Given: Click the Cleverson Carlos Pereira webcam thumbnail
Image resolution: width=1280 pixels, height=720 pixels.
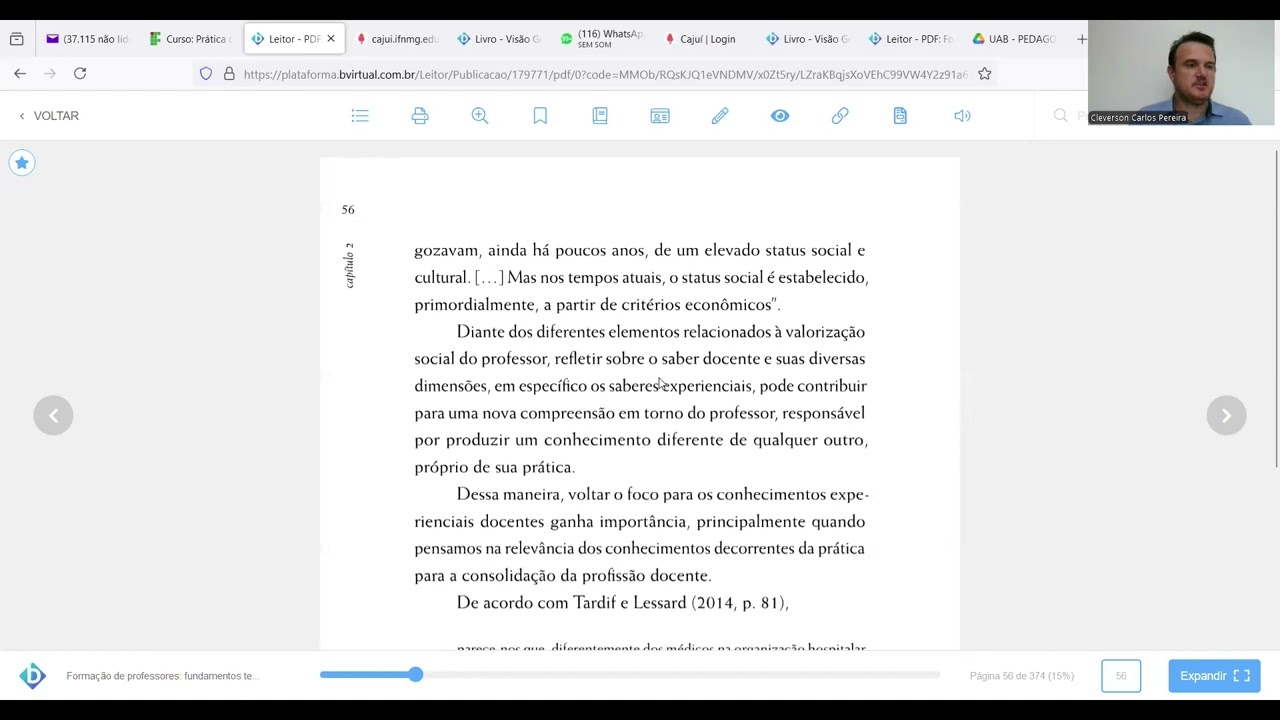Looking at the screenshot, I should tap(1181, 73).
